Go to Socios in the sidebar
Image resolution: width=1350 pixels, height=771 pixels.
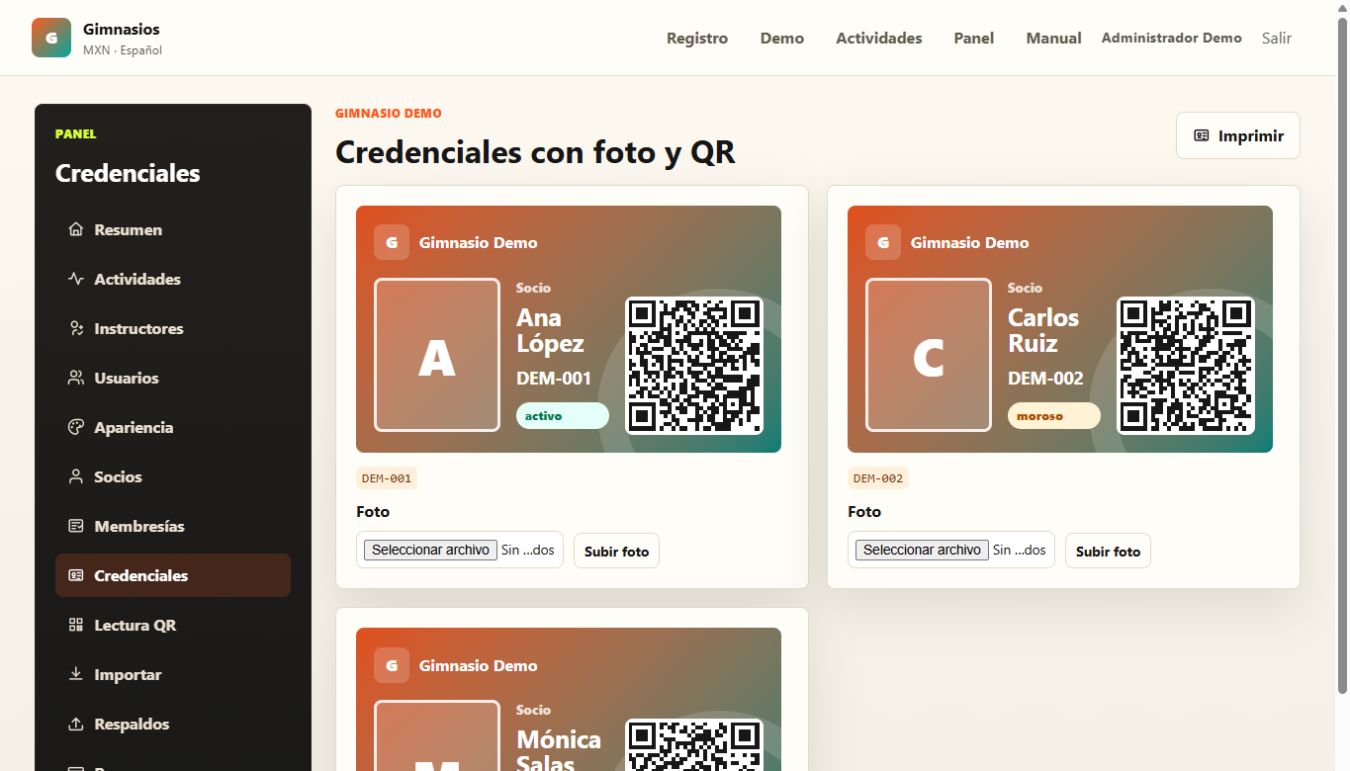173,477
